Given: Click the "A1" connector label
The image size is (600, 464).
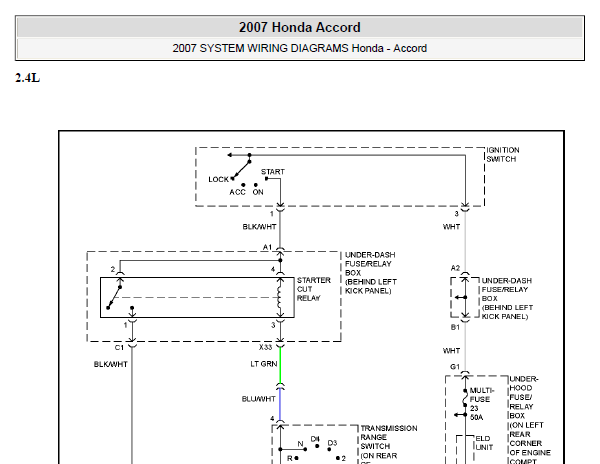Looking at the screenshot, I should pos(267,247).
